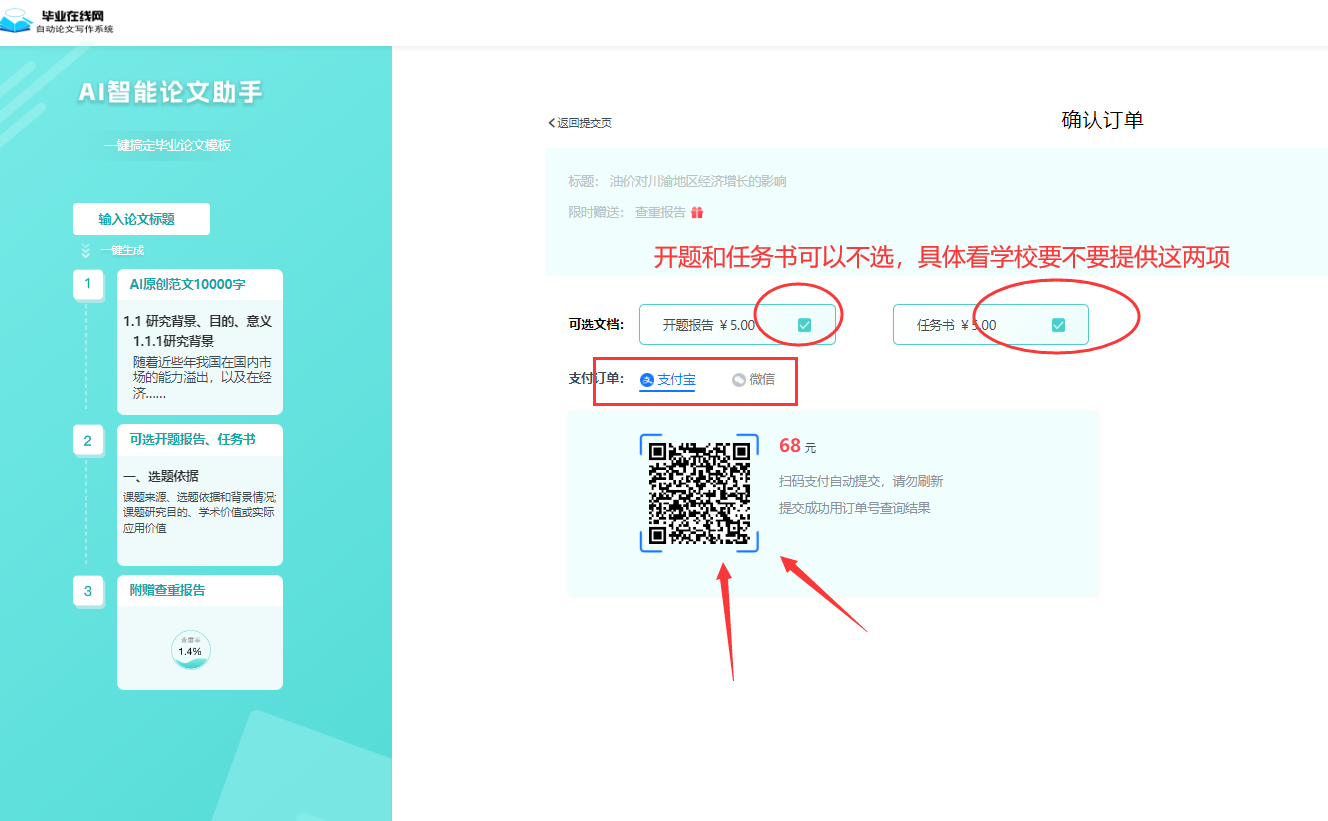
Task: Click the payment QR code
Action: click(x=699, y=492)
